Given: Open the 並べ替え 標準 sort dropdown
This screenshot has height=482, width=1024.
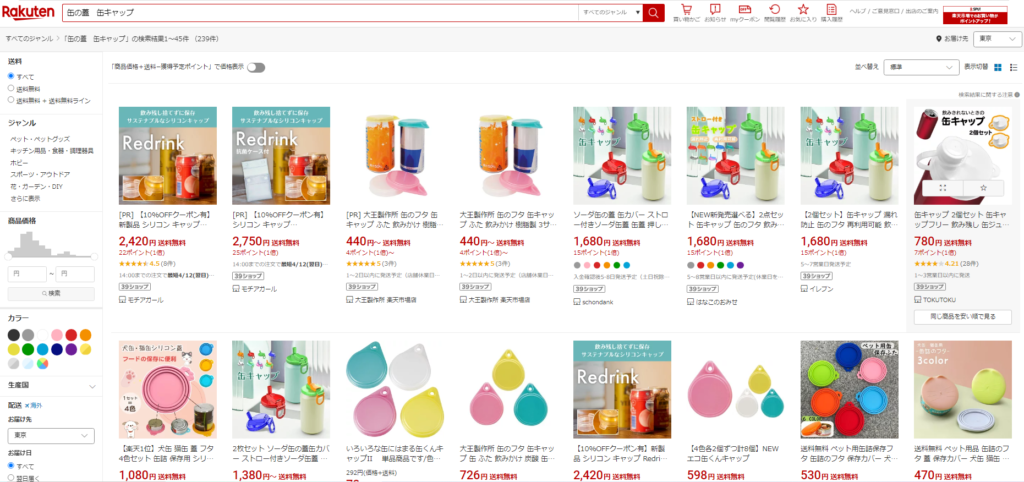Looking at the screenshot, I should 921,67.
